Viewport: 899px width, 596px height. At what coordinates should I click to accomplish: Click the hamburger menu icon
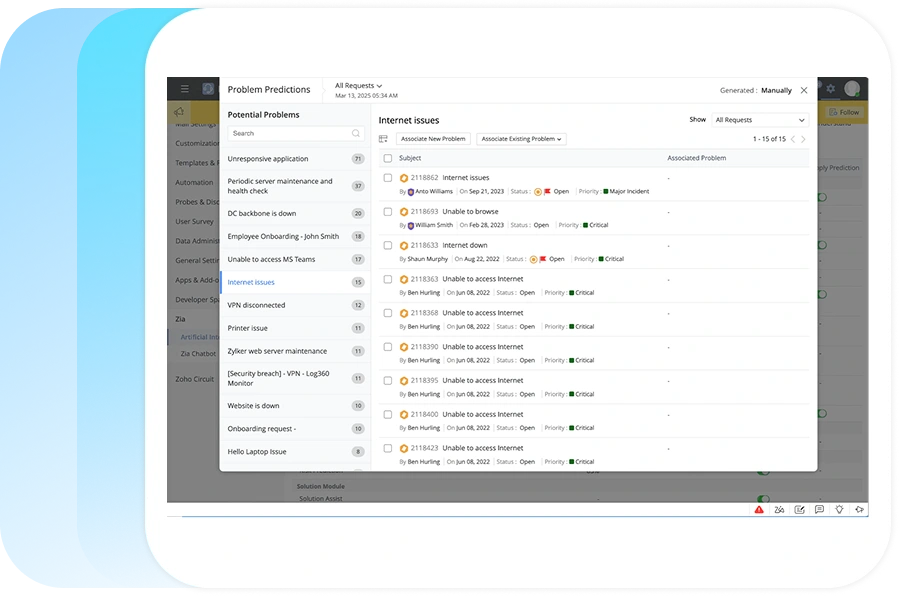point(184,88)
